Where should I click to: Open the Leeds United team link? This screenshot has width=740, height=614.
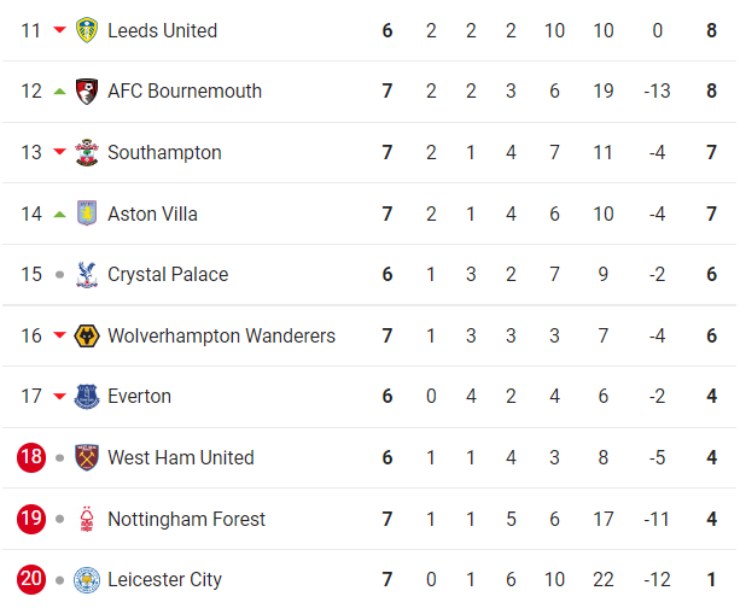[162, 31]
